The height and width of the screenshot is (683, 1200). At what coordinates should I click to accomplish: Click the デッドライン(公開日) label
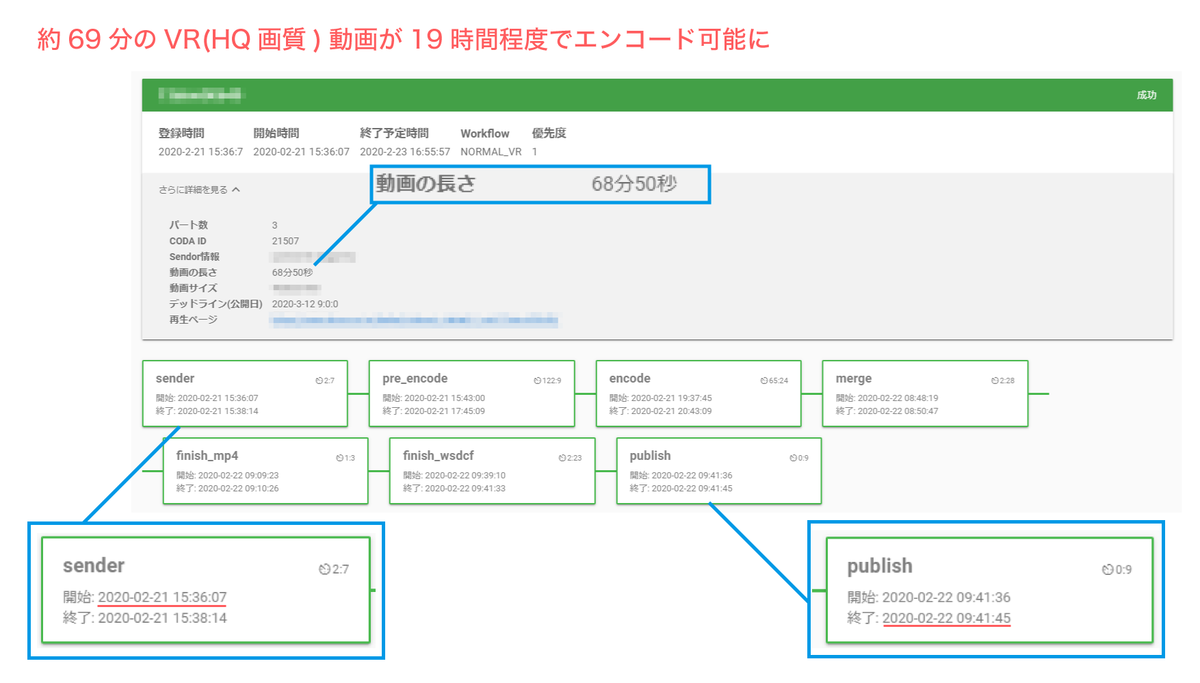(x=216, y=304)
